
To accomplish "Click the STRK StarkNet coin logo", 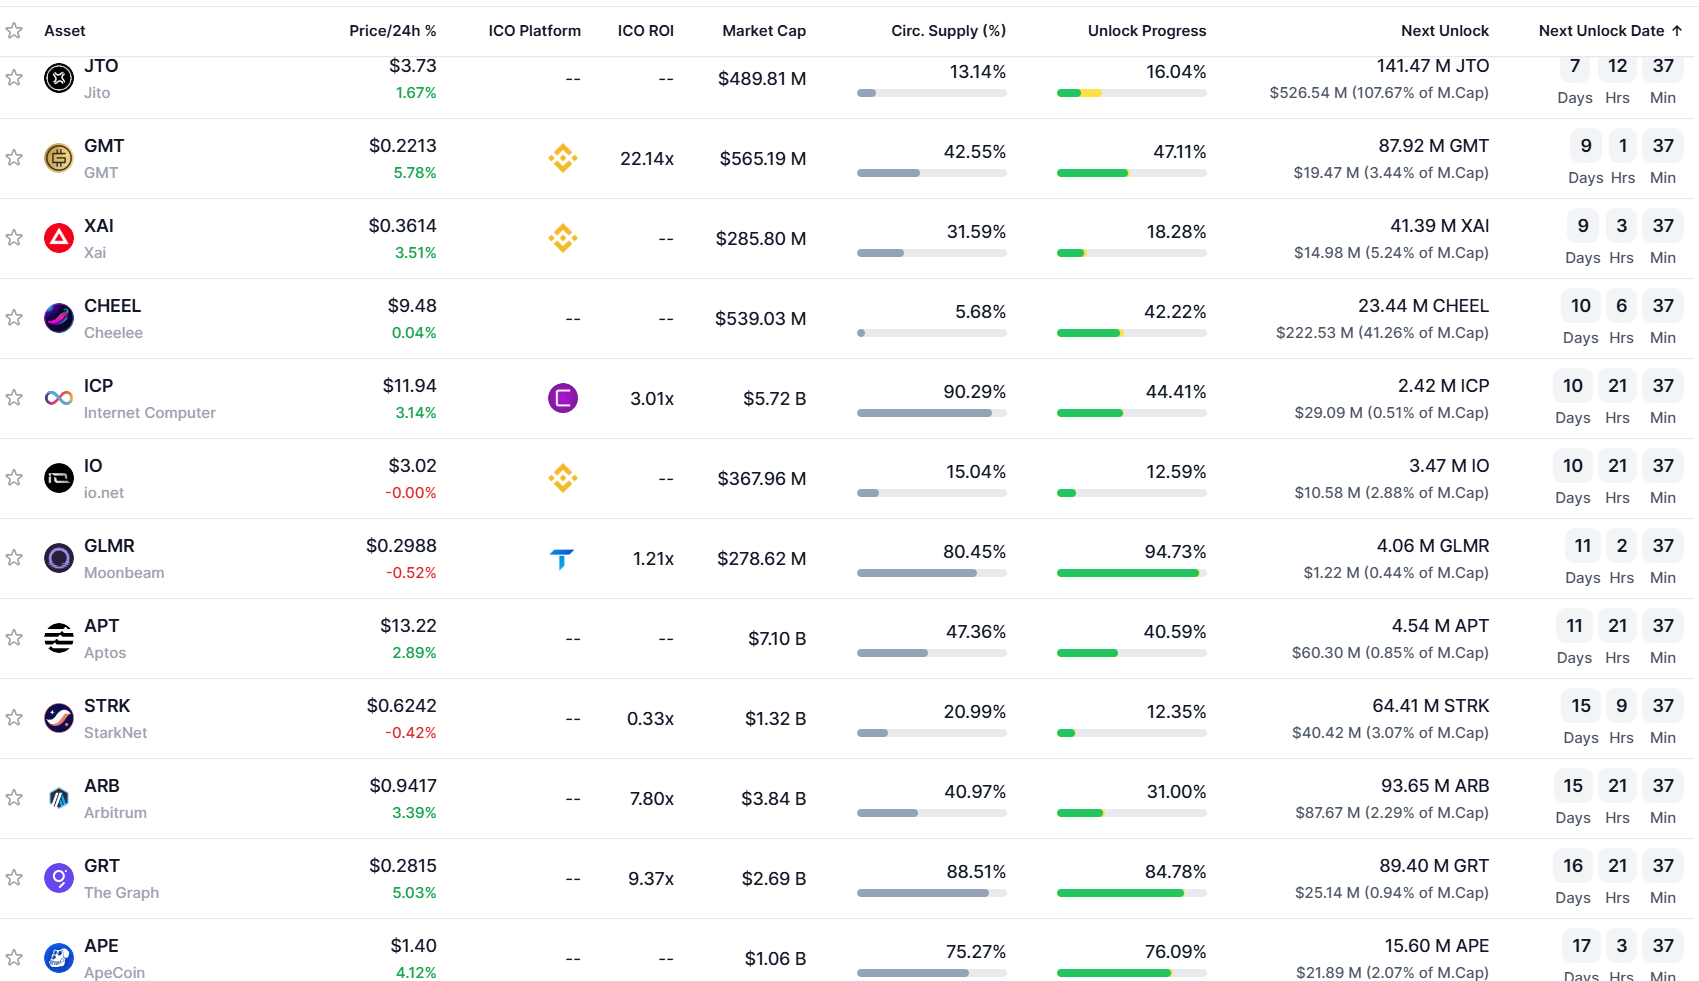I will (59, 717).
